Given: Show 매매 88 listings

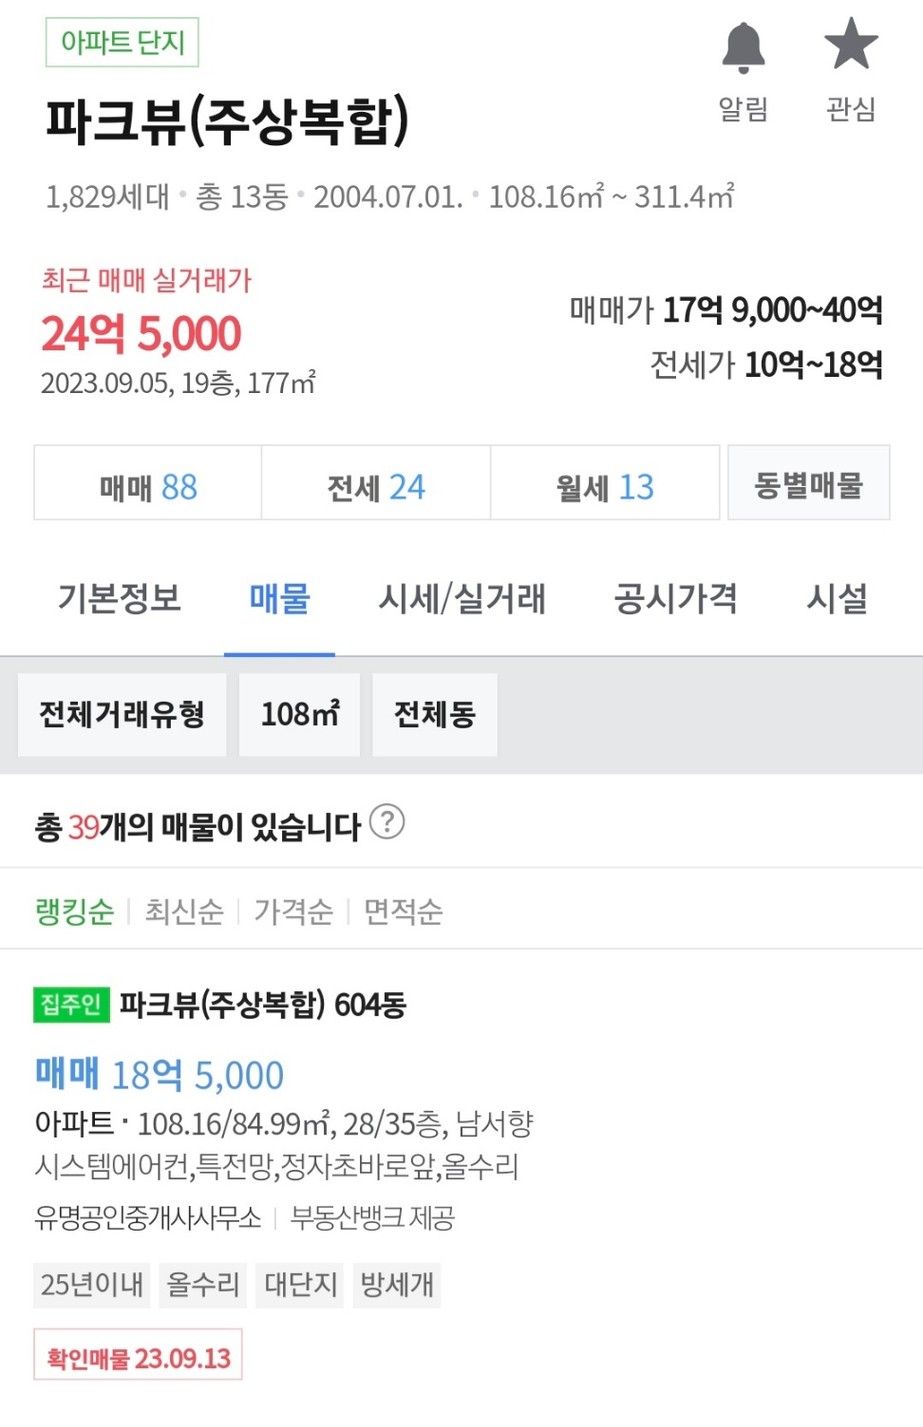Looking at the screenshot, I should pos(148,487).
